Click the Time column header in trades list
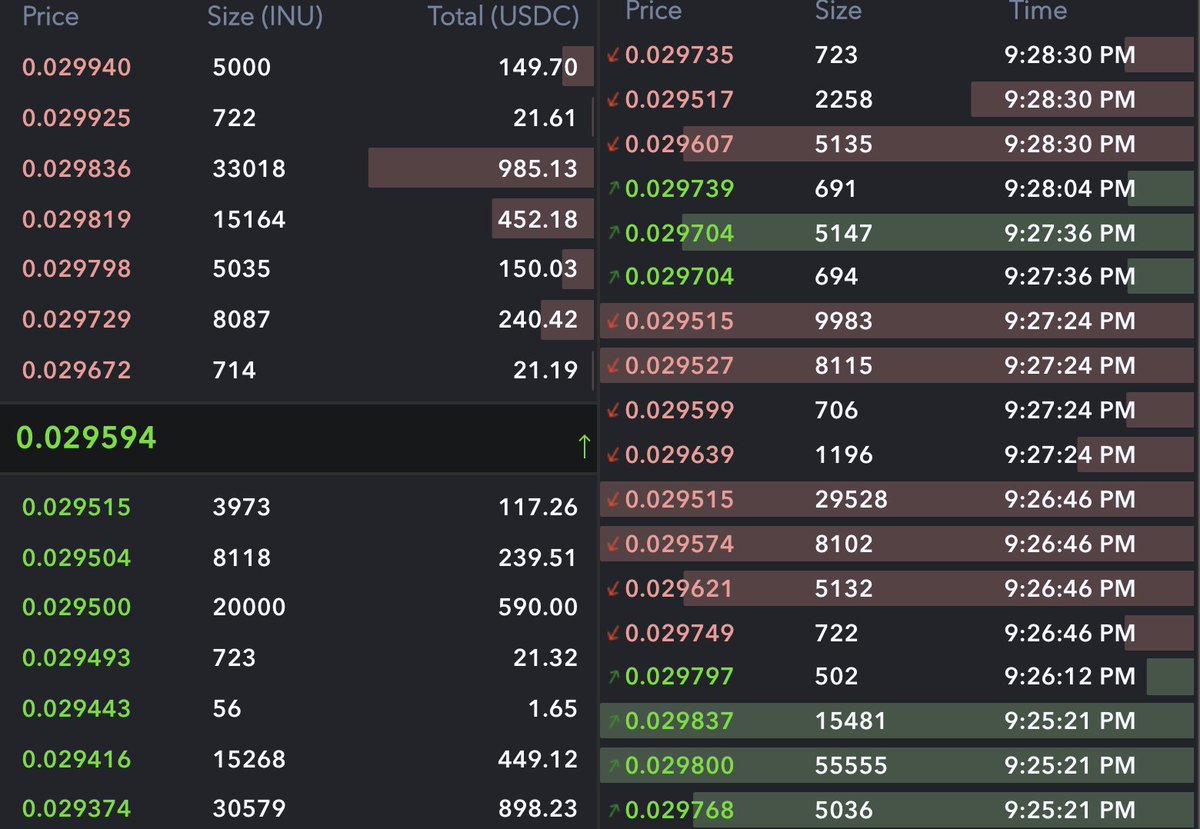 click(x=1038, y=11)
